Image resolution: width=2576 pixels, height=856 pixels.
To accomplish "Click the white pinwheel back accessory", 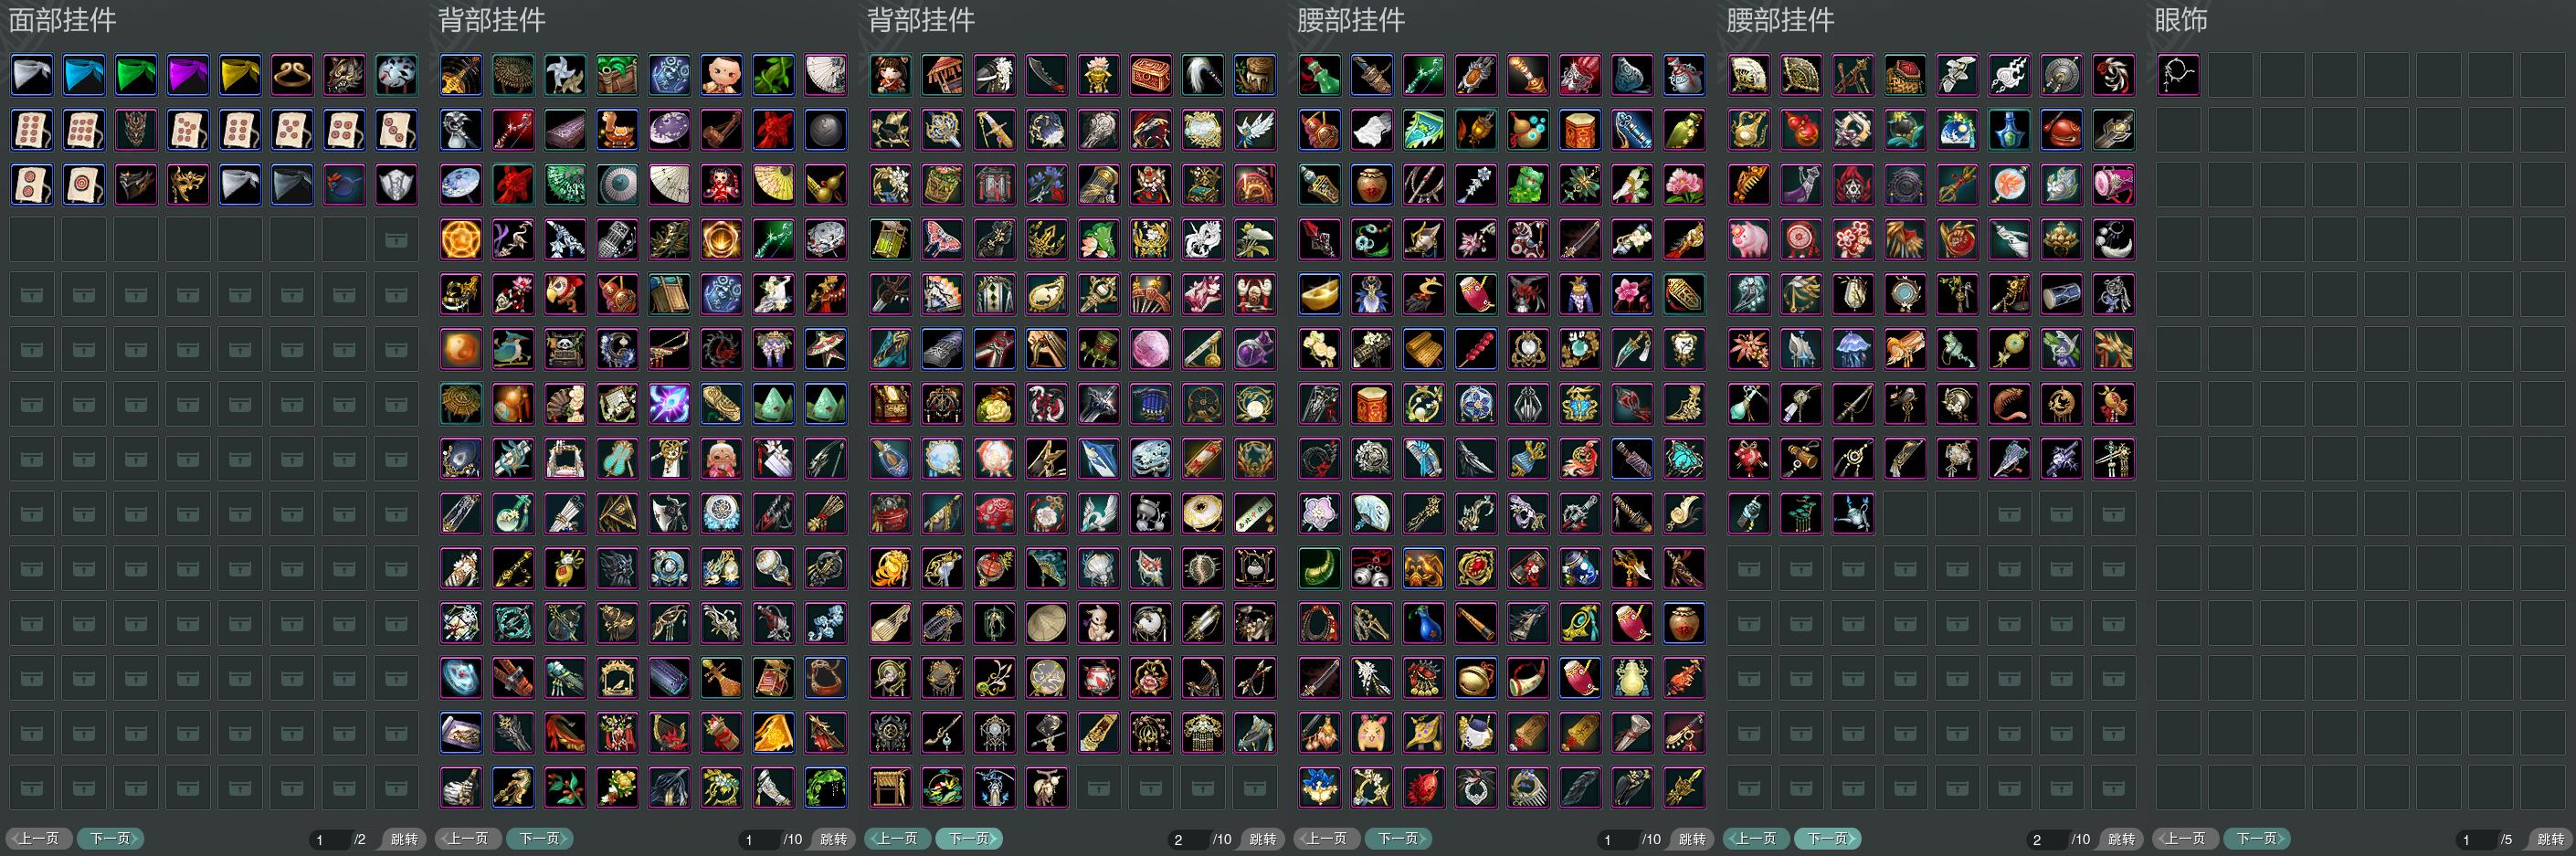I will click(x=565, y=75).
